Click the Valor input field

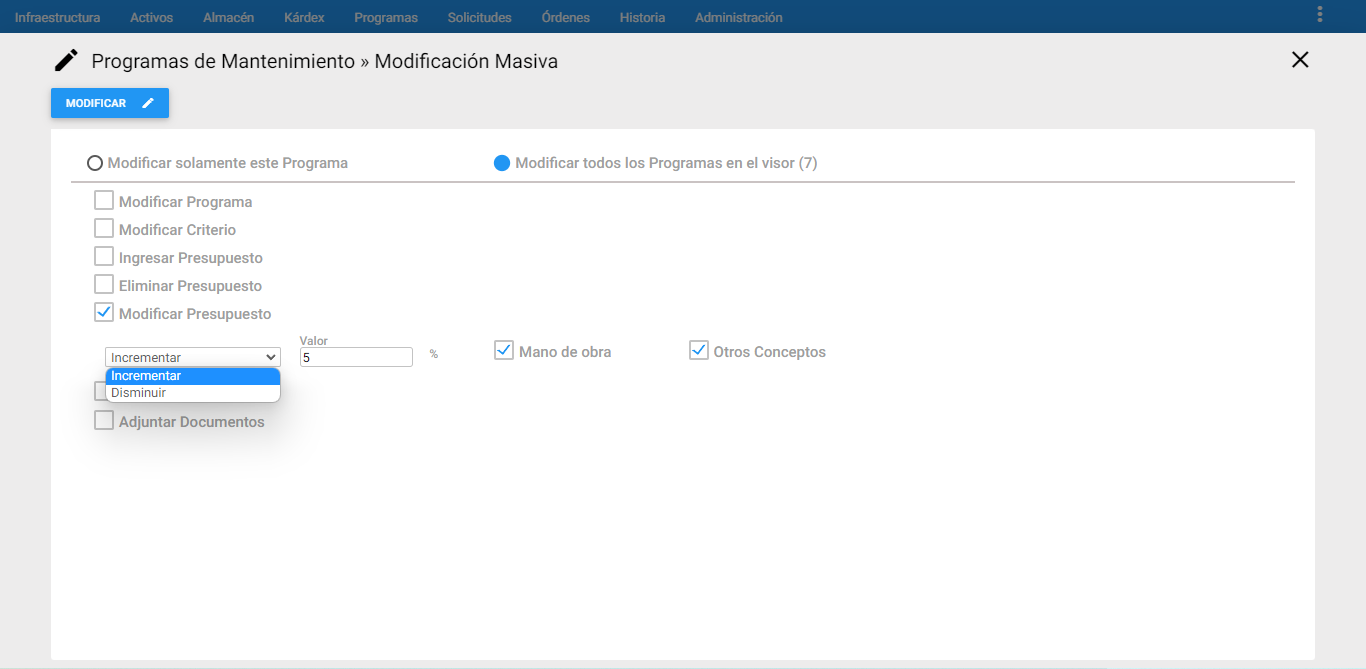356,357
